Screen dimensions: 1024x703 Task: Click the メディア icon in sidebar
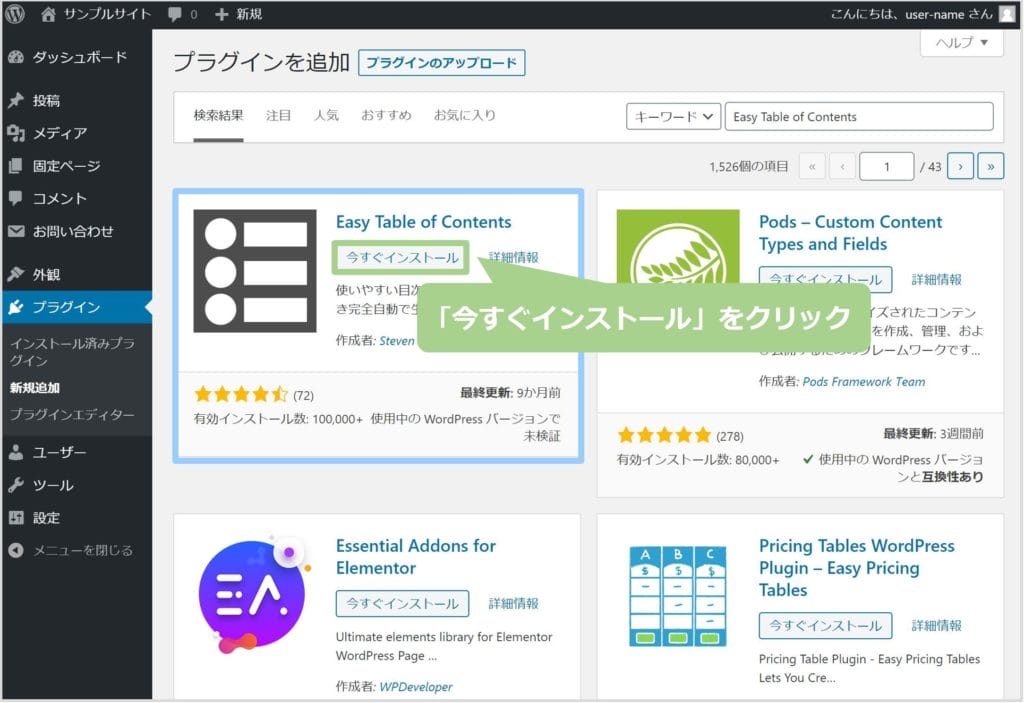click(16, 133)
